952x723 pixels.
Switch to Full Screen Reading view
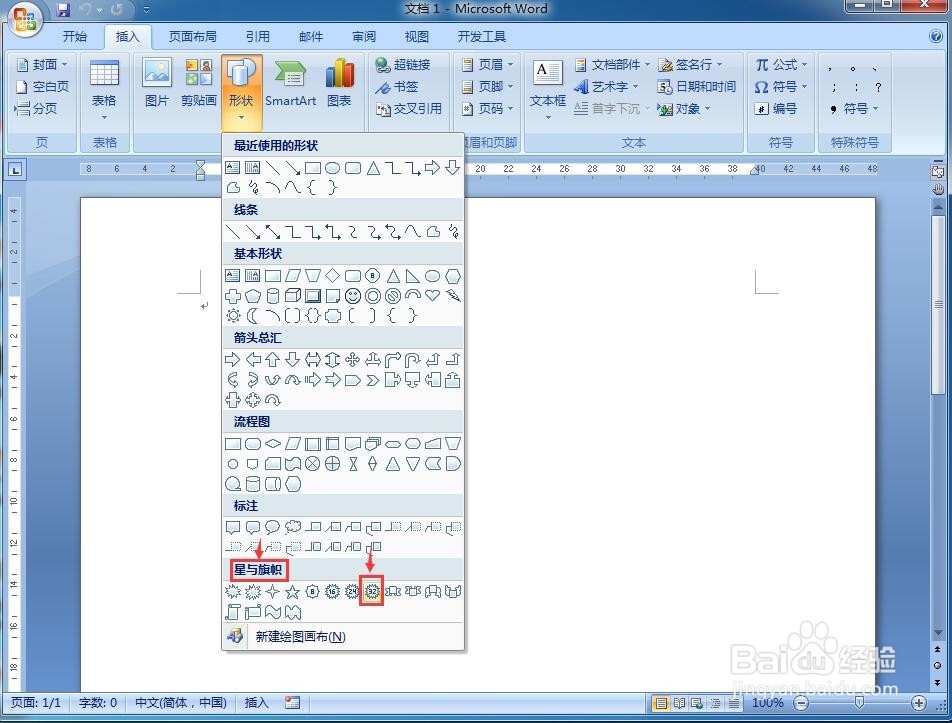[x=679, y=703]
